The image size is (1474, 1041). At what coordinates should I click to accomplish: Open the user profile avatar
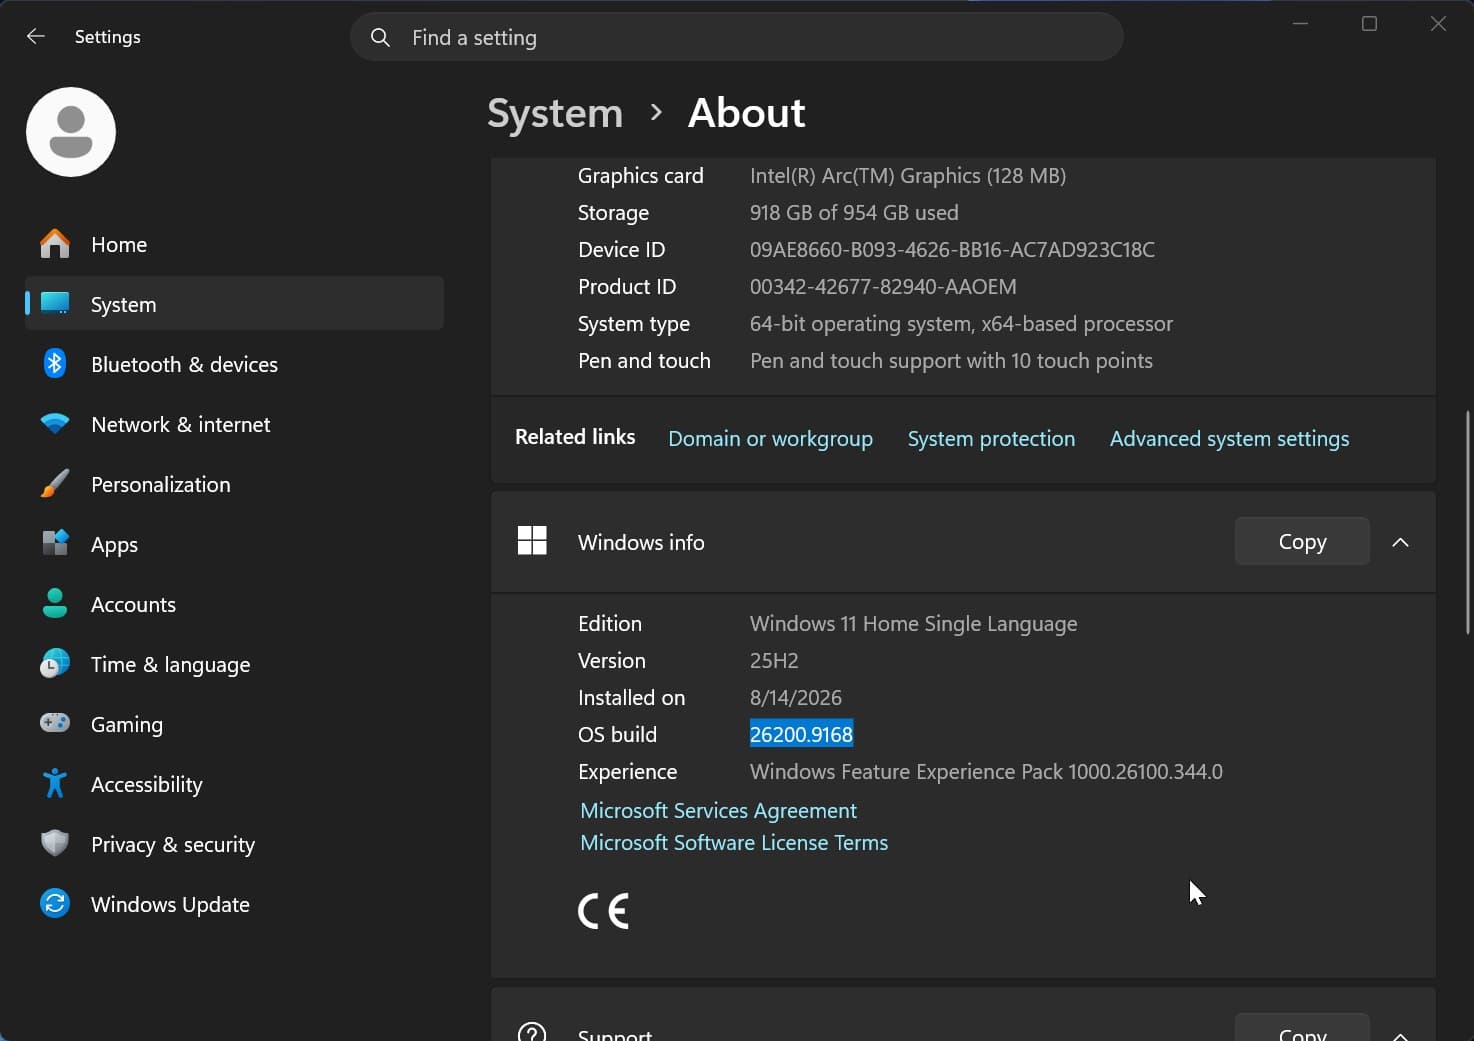[x=71, y=132]
